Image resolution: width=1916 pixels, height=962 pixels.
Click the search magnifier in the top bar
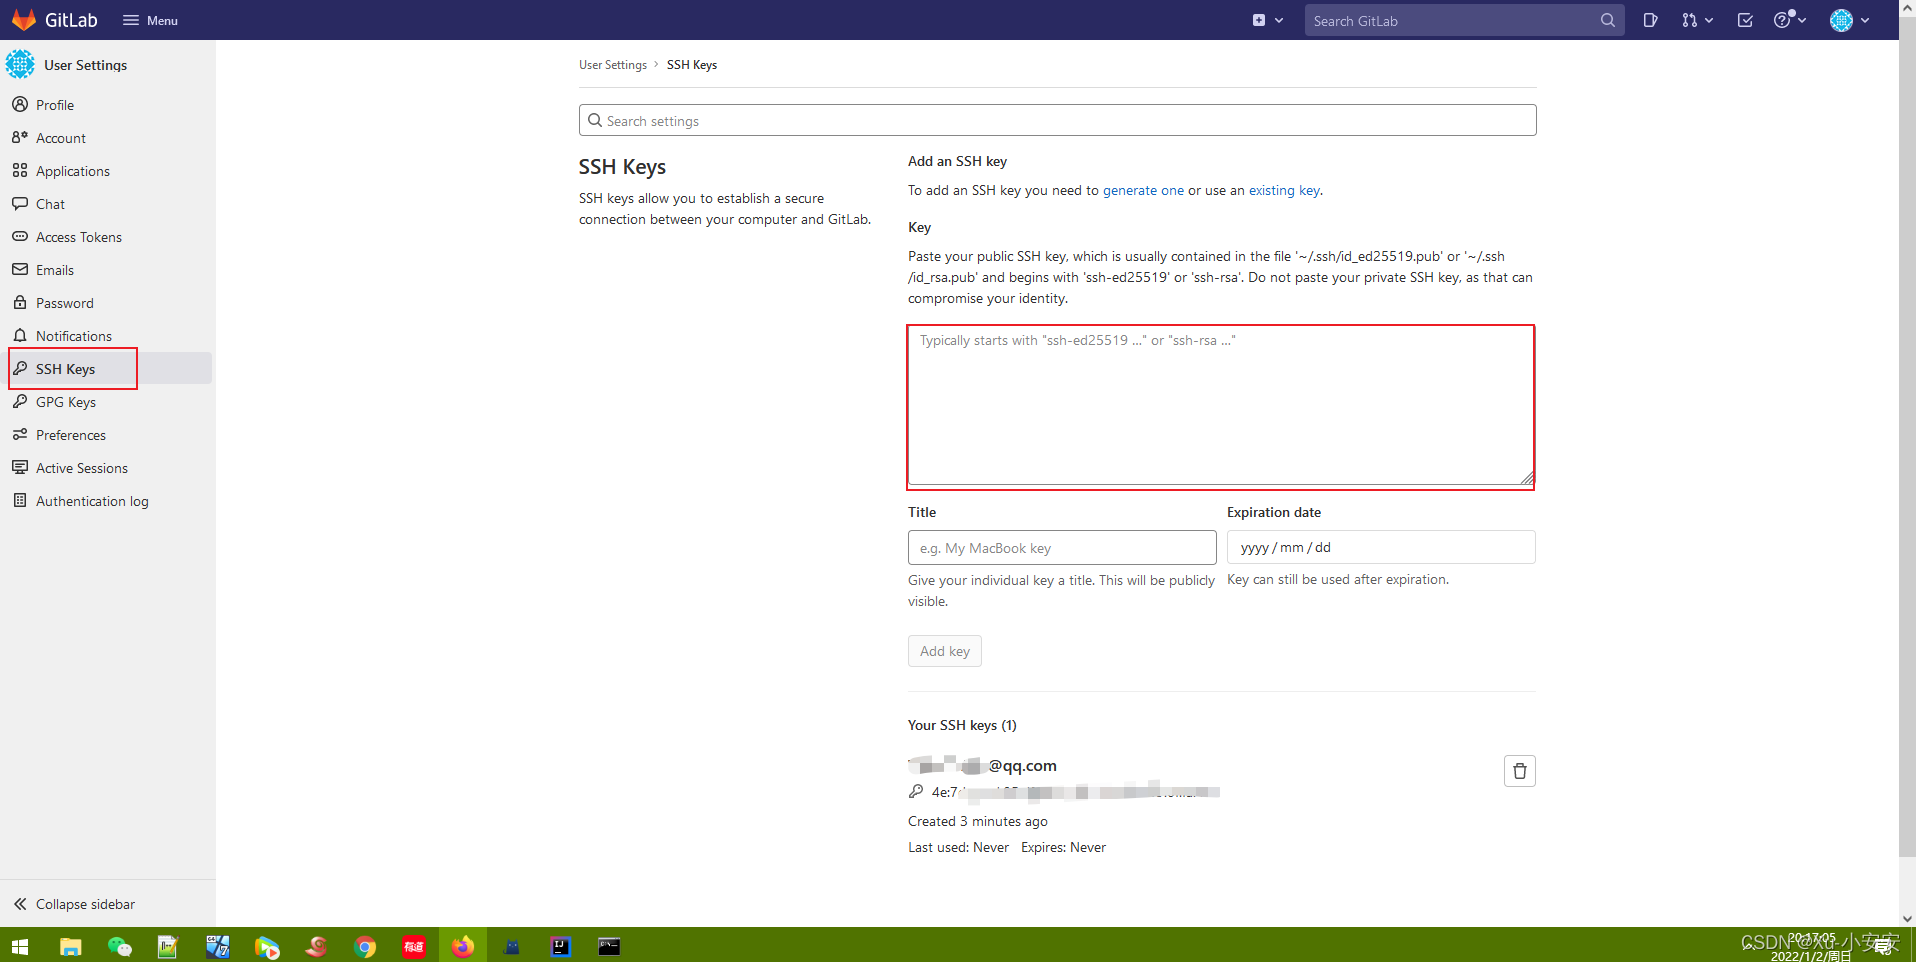tap(1607, 20)
